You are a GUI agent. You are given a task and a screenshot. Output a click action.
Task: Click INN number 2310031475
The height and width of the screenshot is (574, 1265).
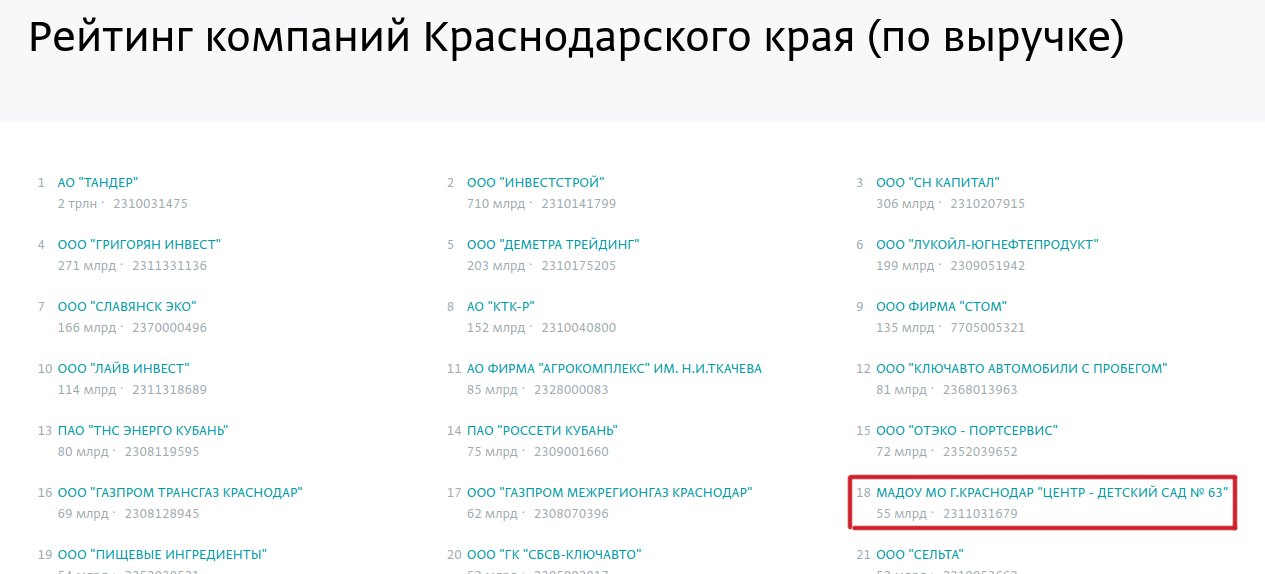150,204
